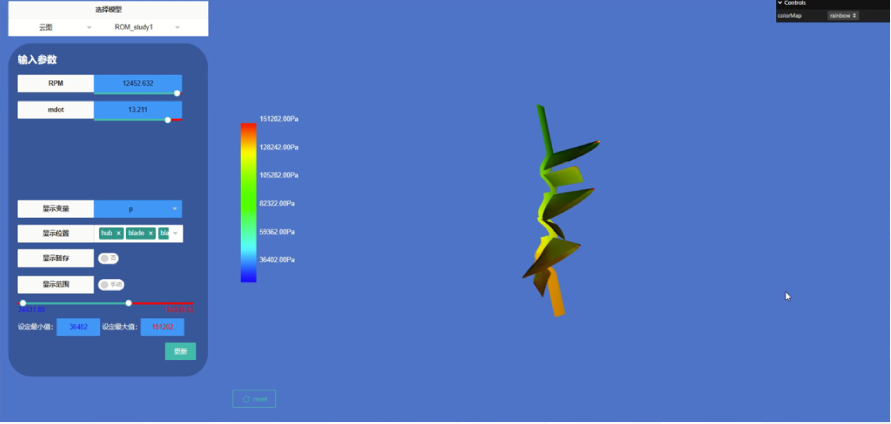Open the colorMap rainbow dropdown

click(843, 16)
